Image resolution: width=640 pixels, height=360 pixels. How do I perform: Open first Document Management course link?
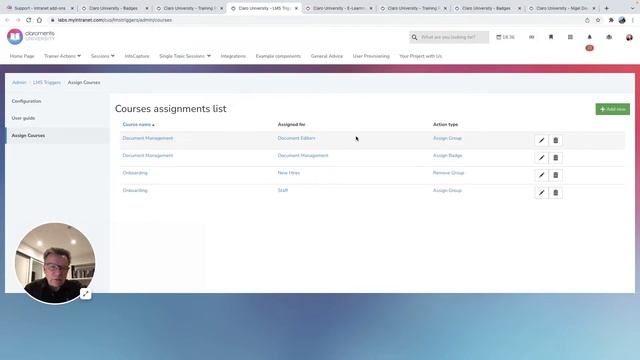tap(148, 138)
